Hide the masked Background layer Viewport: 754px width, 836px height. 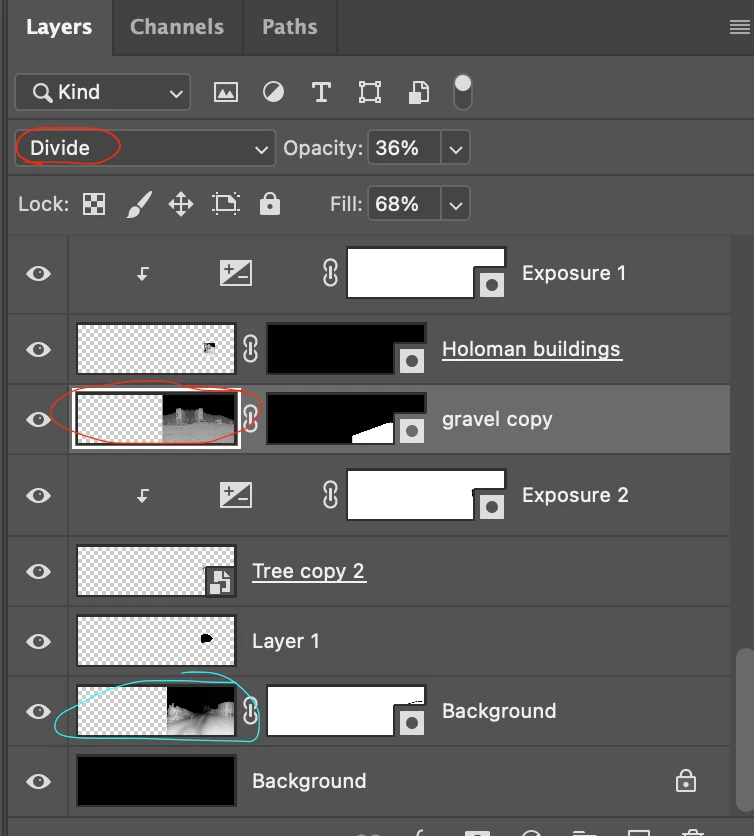(38, 711)
